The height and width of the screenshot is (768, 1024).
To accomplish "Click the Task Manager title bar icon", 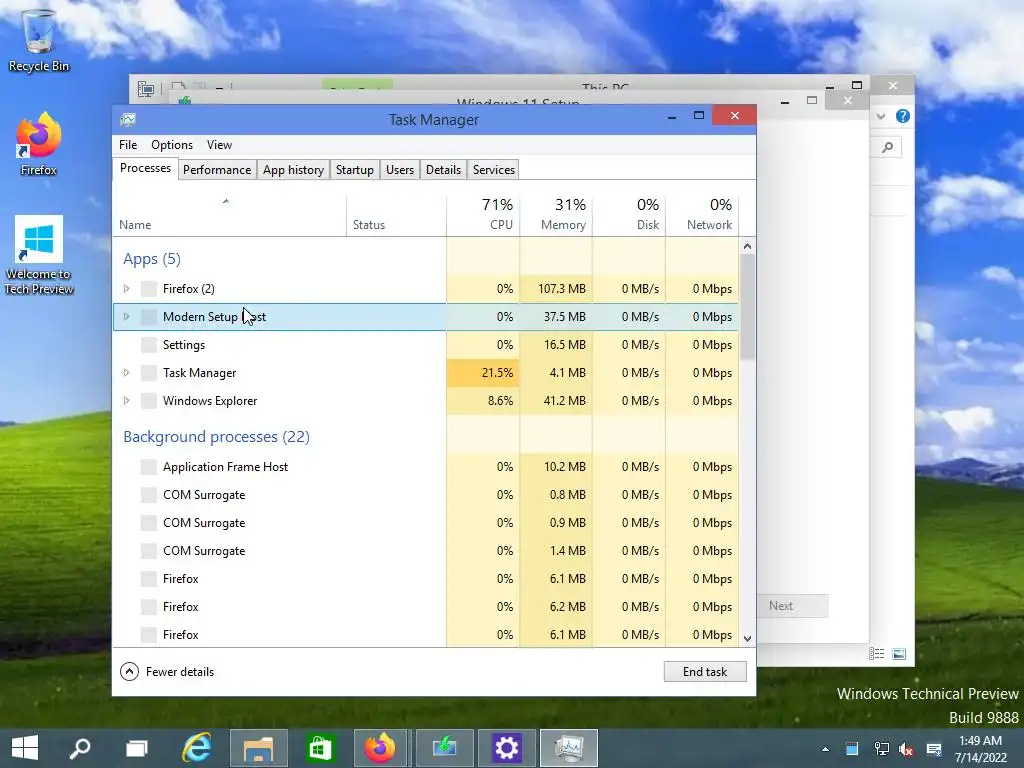I will click(129, 120).
